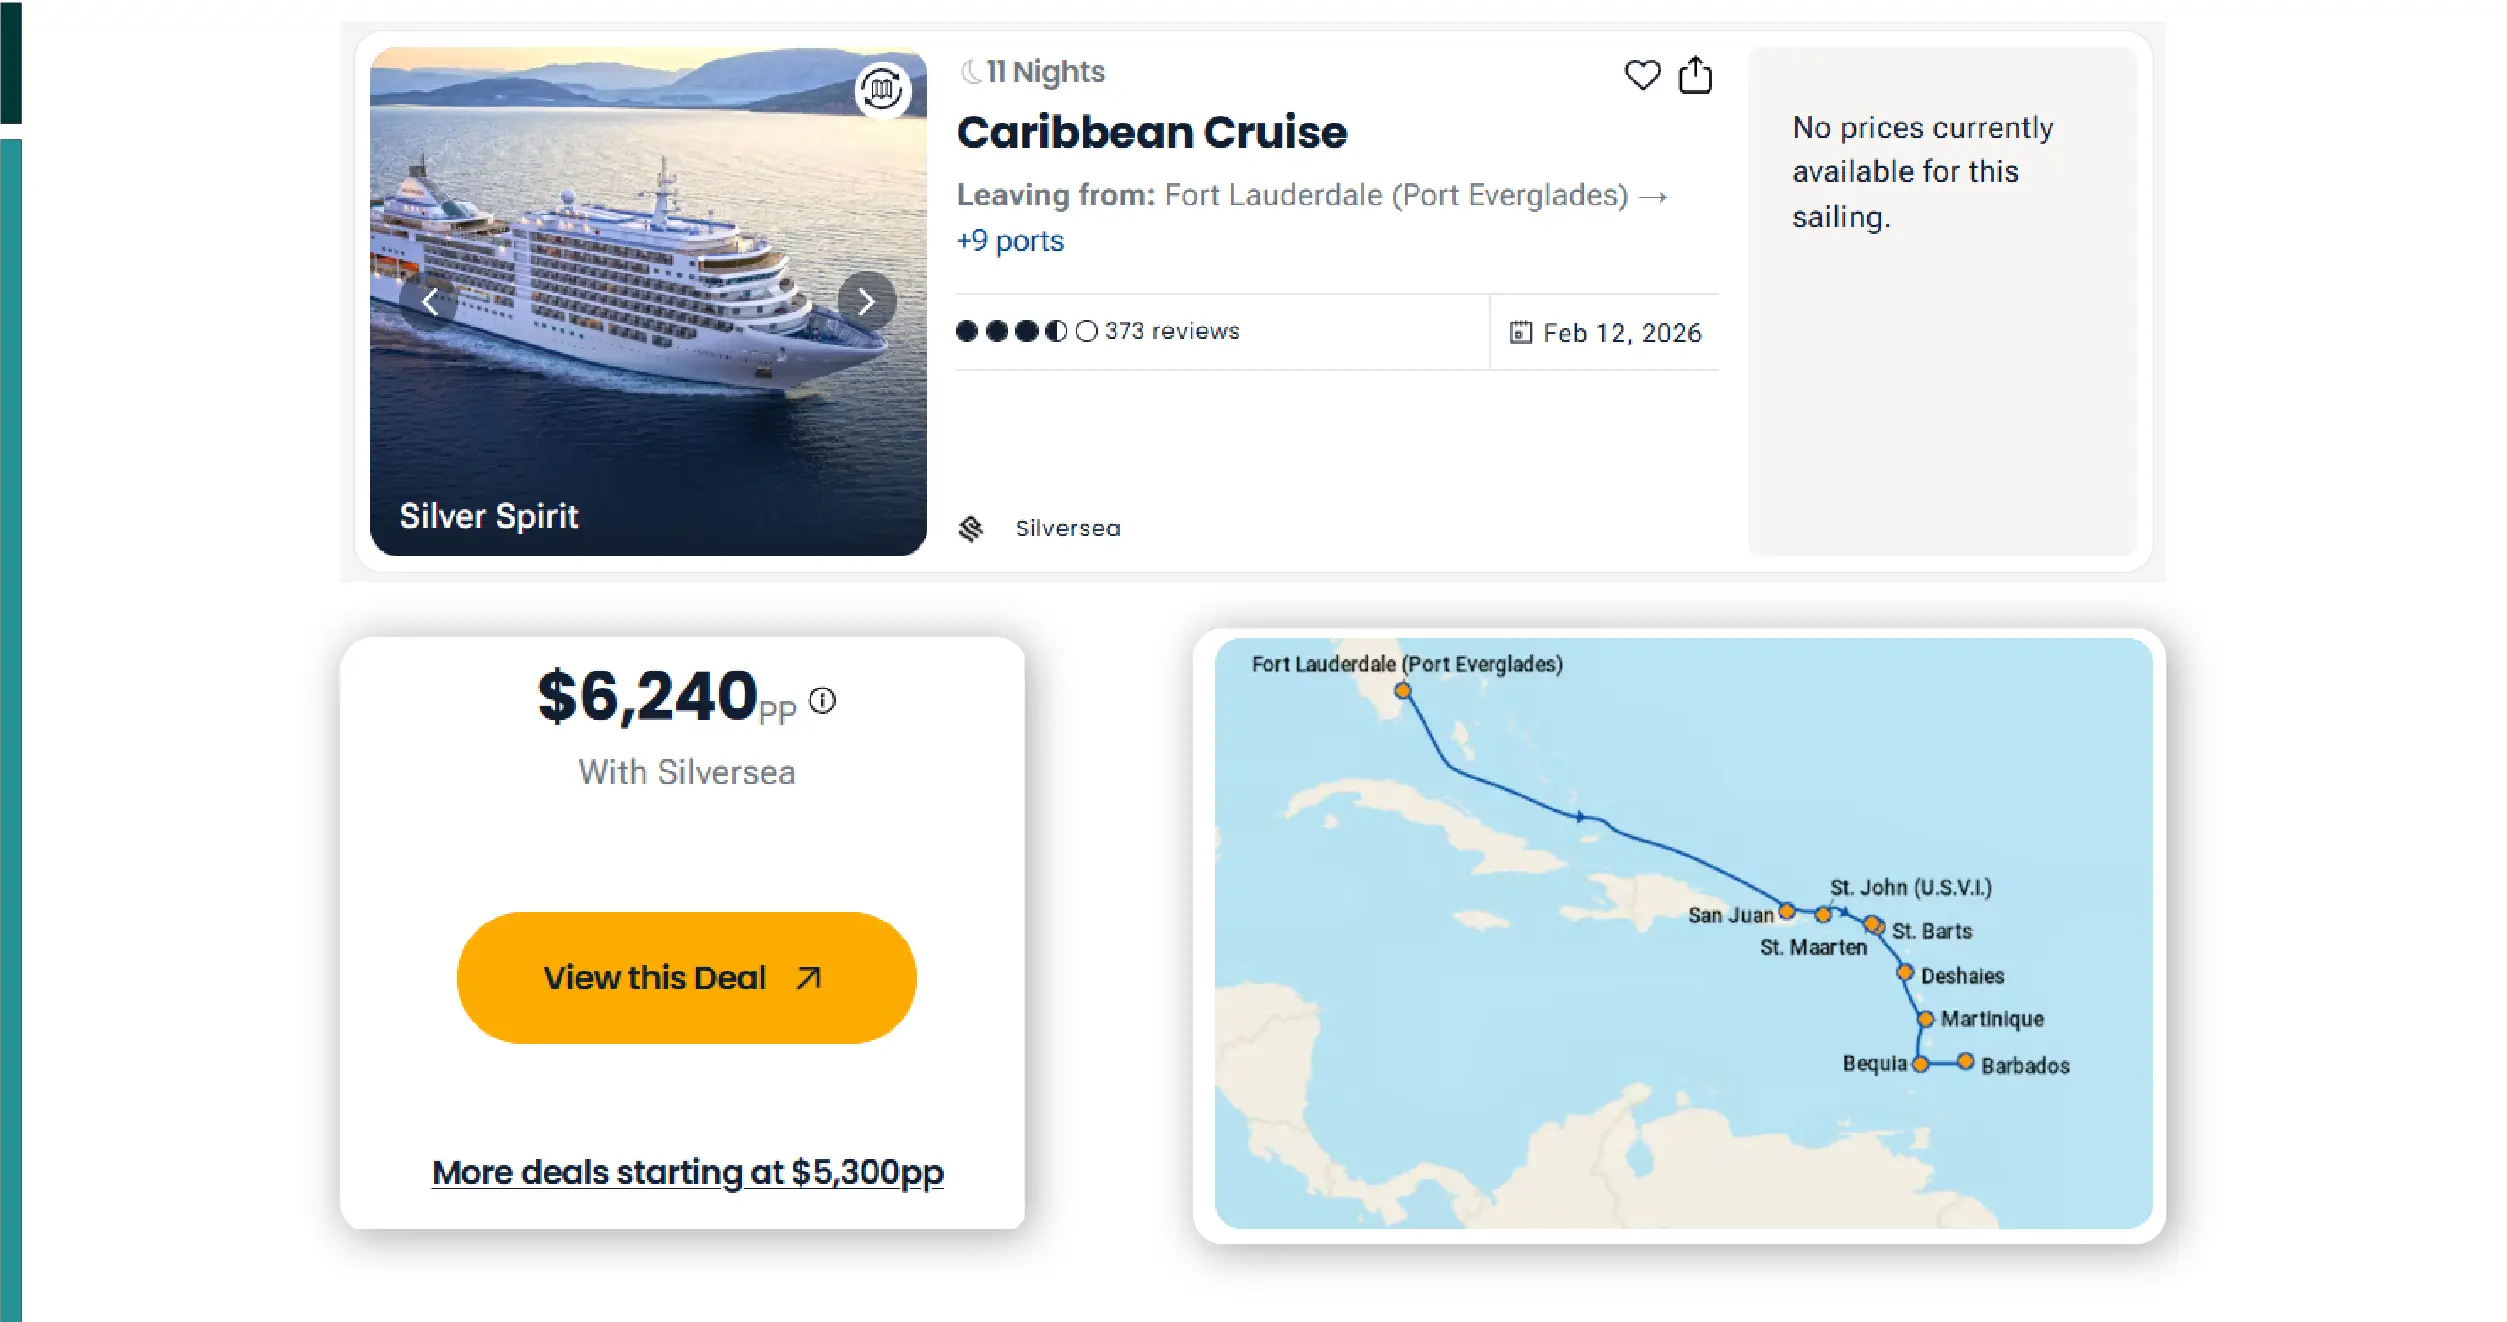Image resolution: width=2507 pixels, height=1322 pixels.
Task: Select the Martinique port marker
Action: point(1925,1019)
